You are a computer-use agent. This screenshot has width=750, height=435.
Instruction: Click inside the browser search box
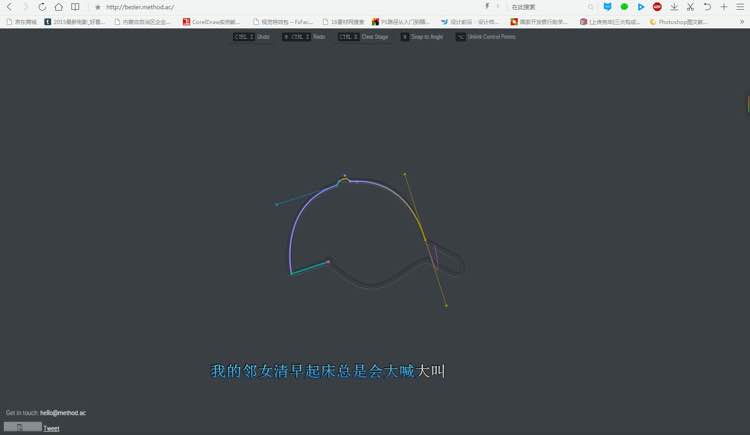pos(548,7)
